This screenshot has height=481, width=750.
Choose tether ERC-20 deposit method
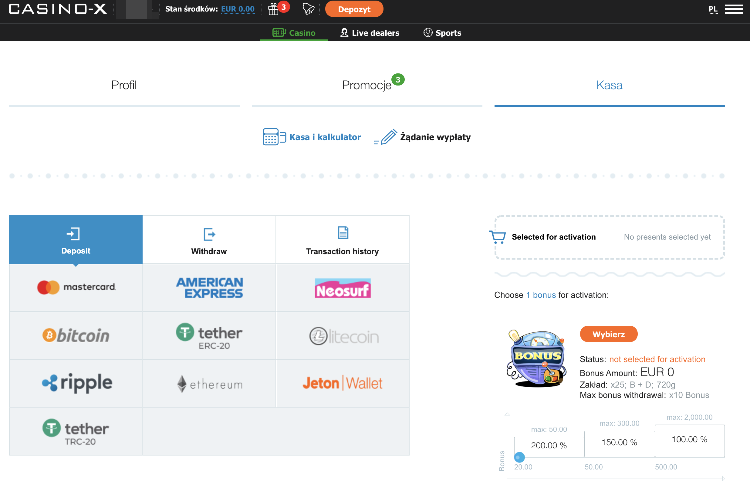tap(209, 336)
